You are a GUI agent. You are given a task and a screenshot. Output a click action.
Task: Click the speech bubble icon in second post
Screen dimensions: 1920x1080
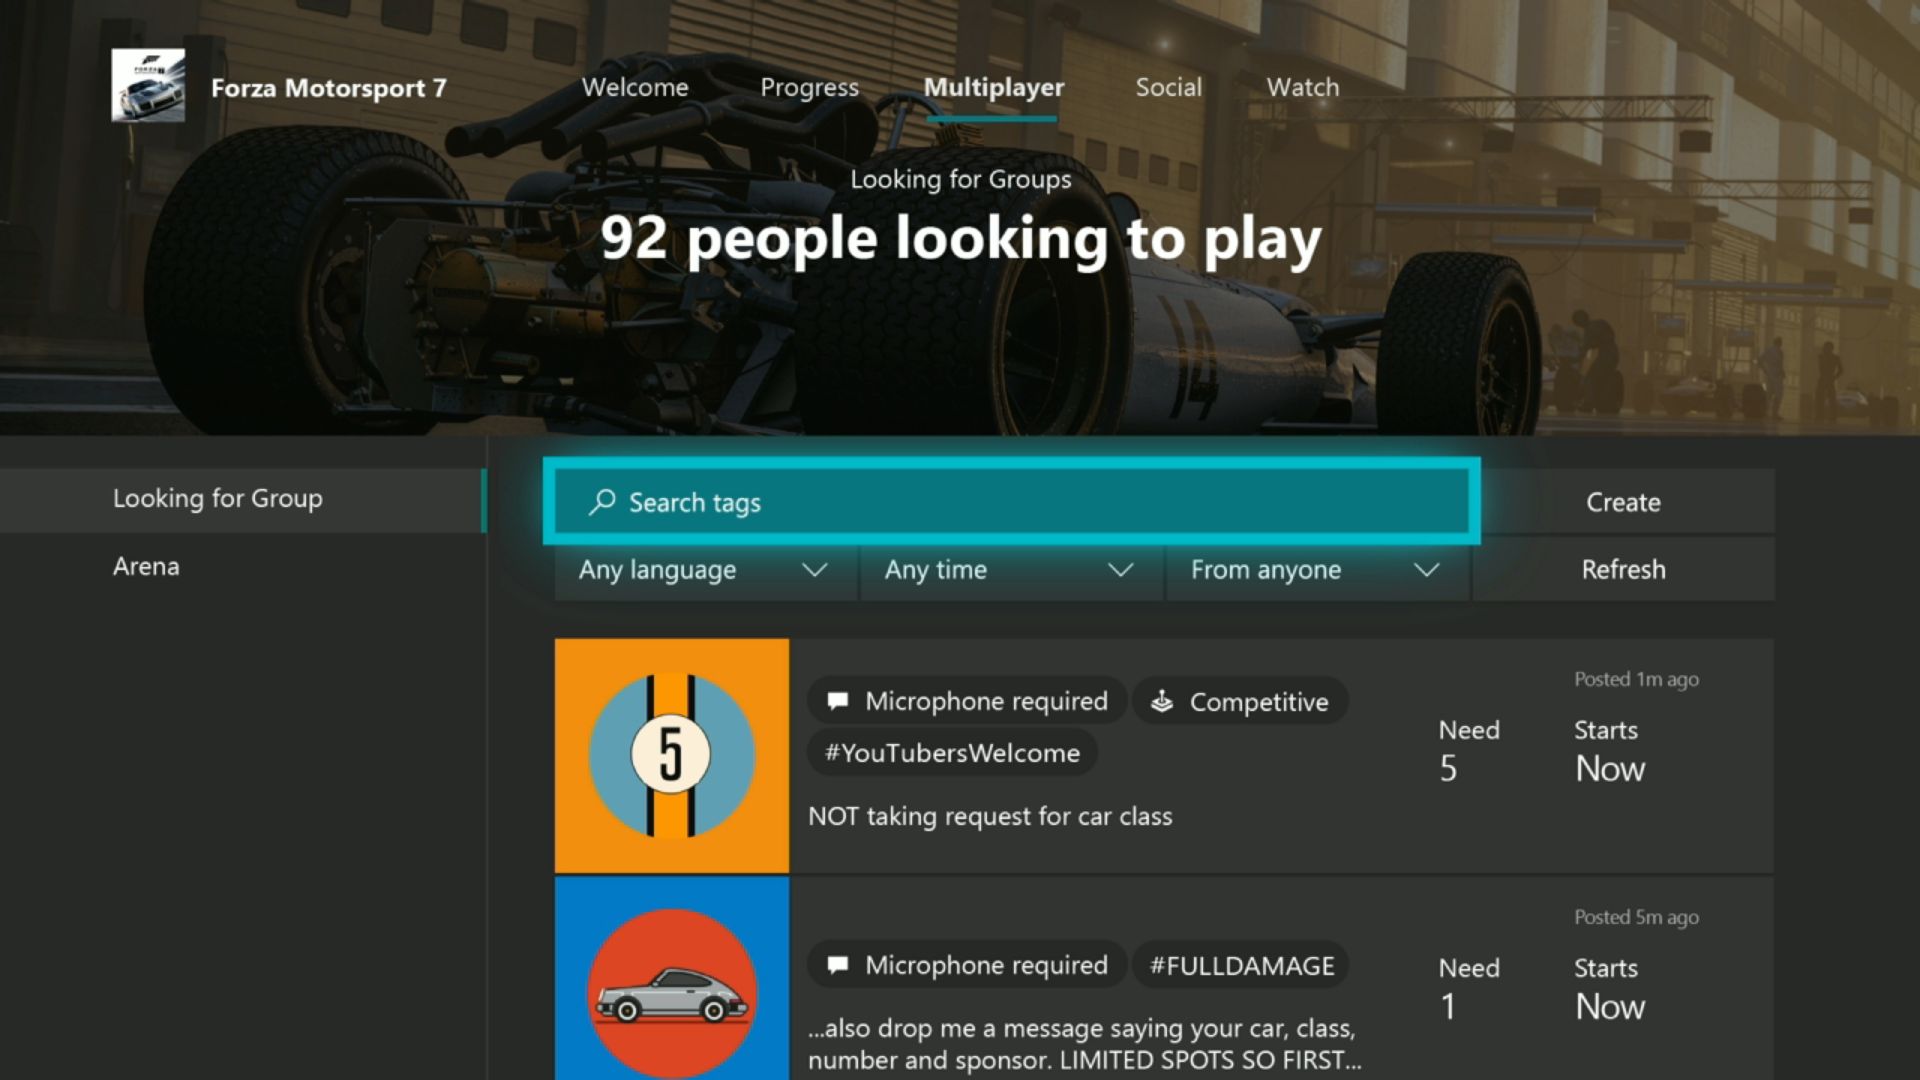click(838, 965)
